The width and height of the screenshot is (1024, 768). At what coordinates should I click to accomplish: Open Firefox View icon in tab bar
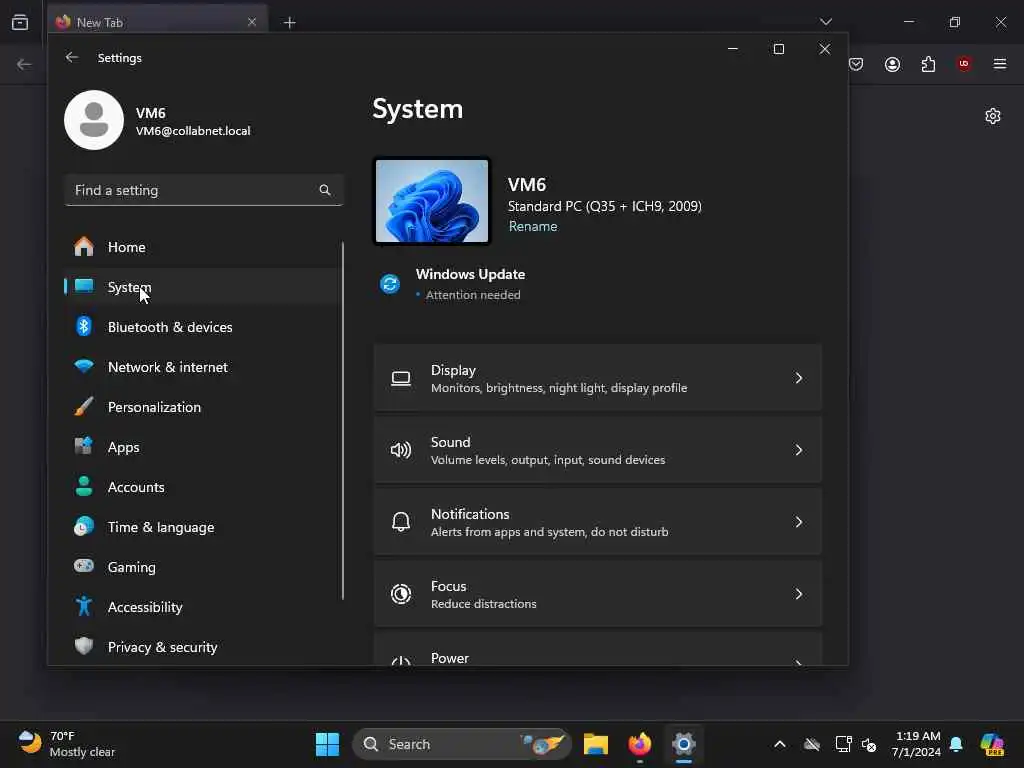tap(20, 22)
